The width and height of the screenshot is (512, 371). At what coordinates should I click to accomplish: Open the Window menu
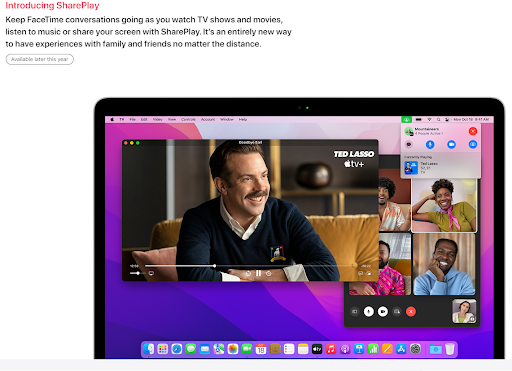tap(227, 119)
